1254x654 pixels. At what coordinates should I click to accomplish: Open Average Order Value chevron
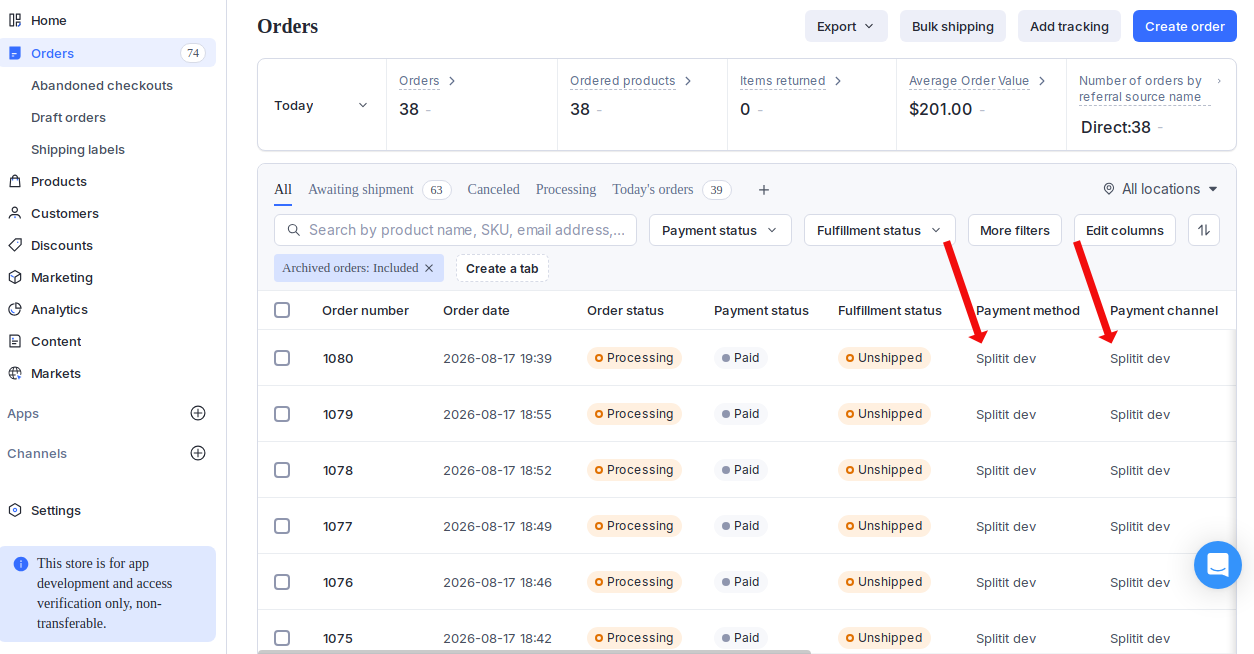point(1042,81)
